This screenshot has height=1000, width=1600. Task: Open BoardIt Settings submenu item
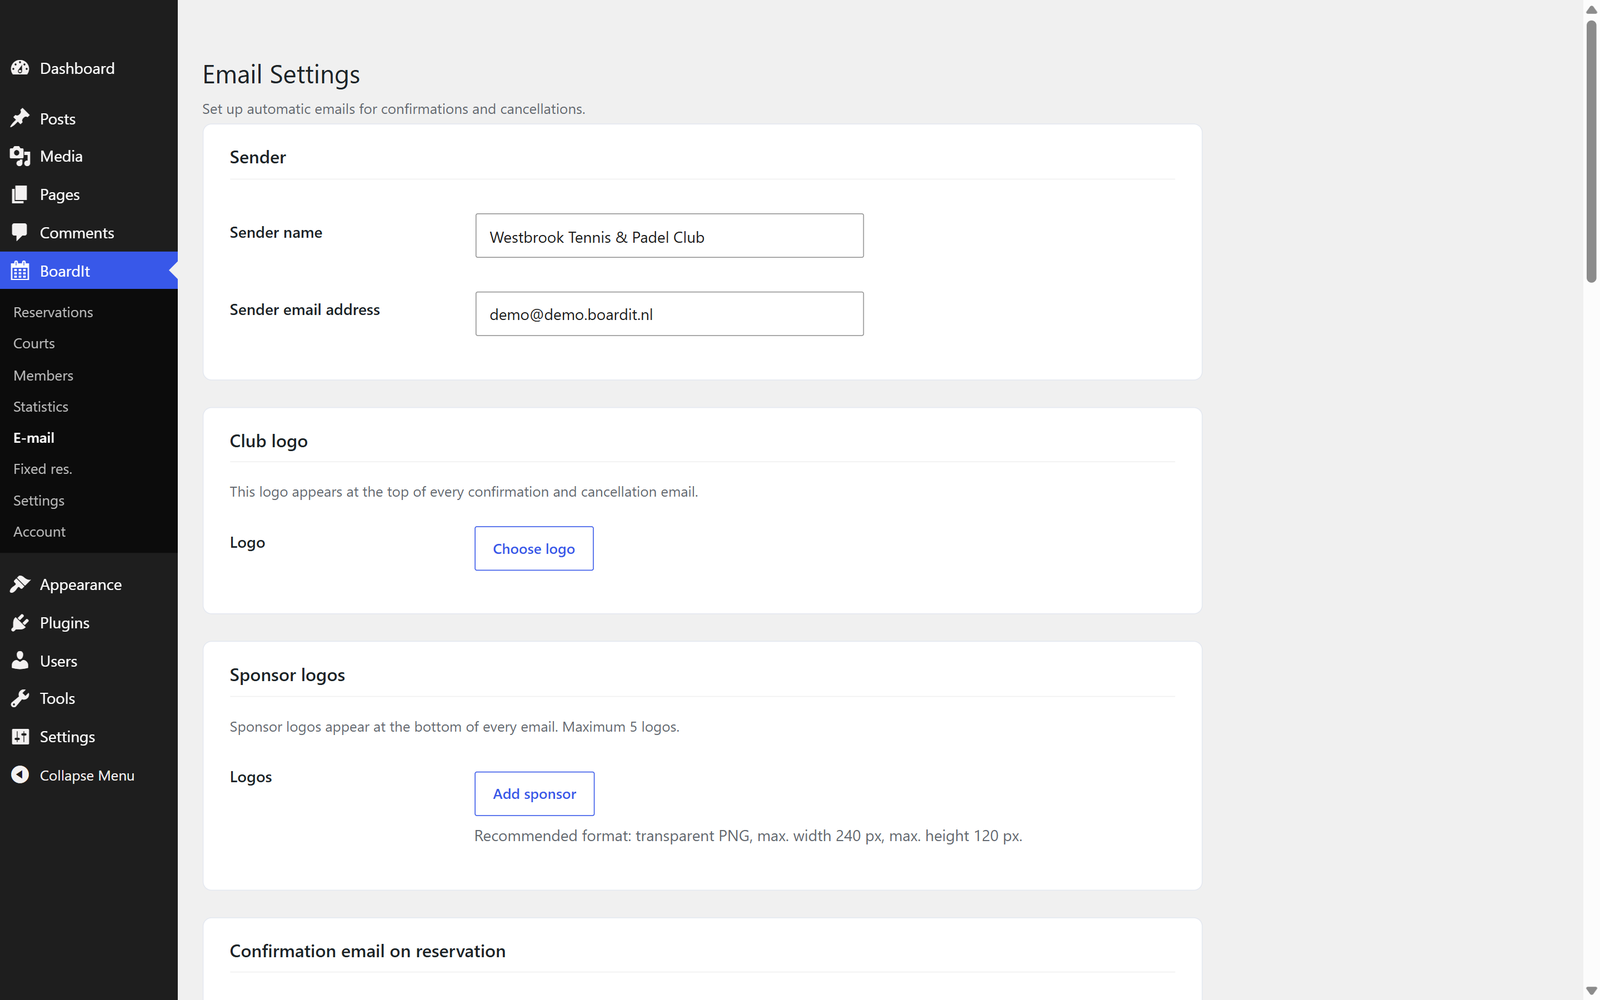(x=39, y=500)
